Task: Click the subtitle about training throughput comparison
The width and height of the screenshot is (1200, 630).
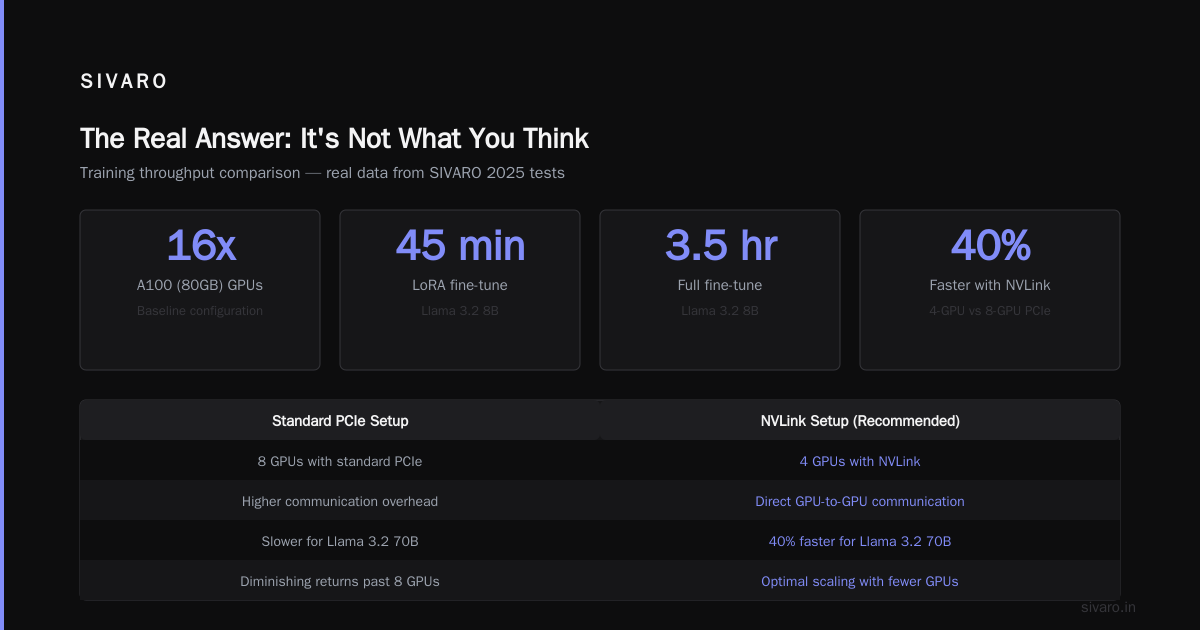Action: pyautogui.click(x=322, y=173)
